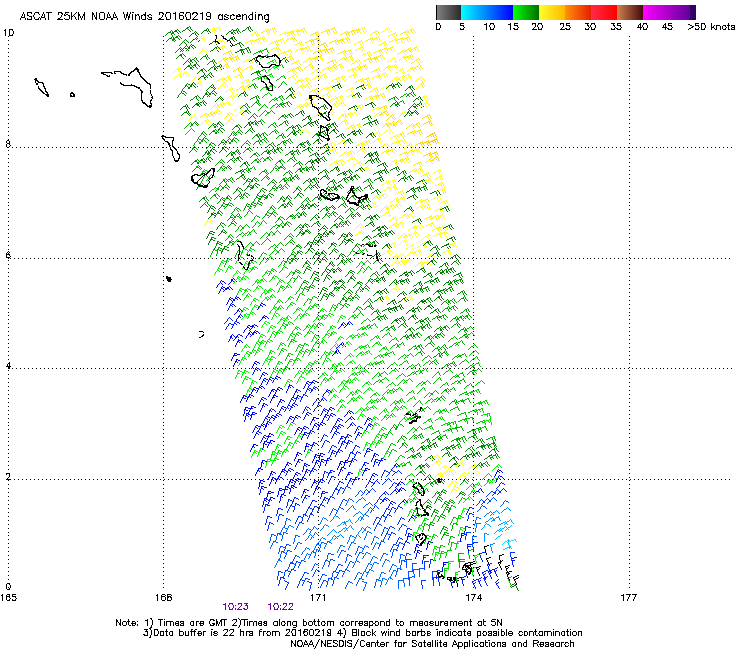Click the green 15-20 knots legend swatch

point(526,12)
